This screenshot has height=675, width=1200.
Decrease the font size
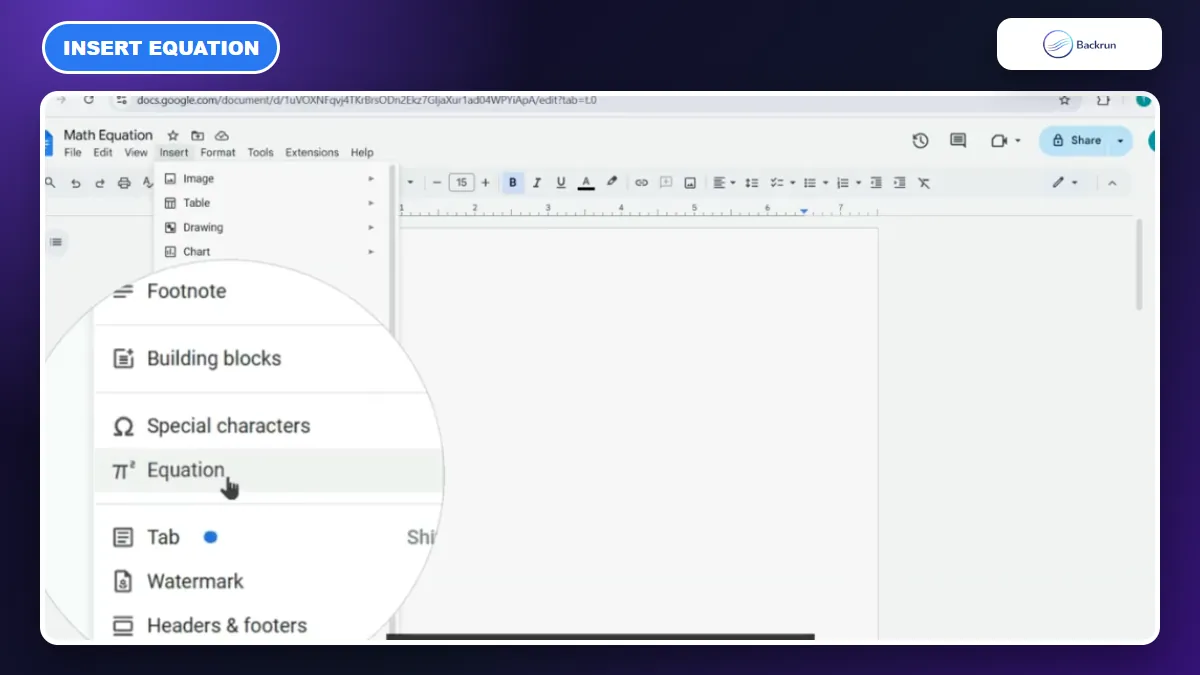click(437, 183)
